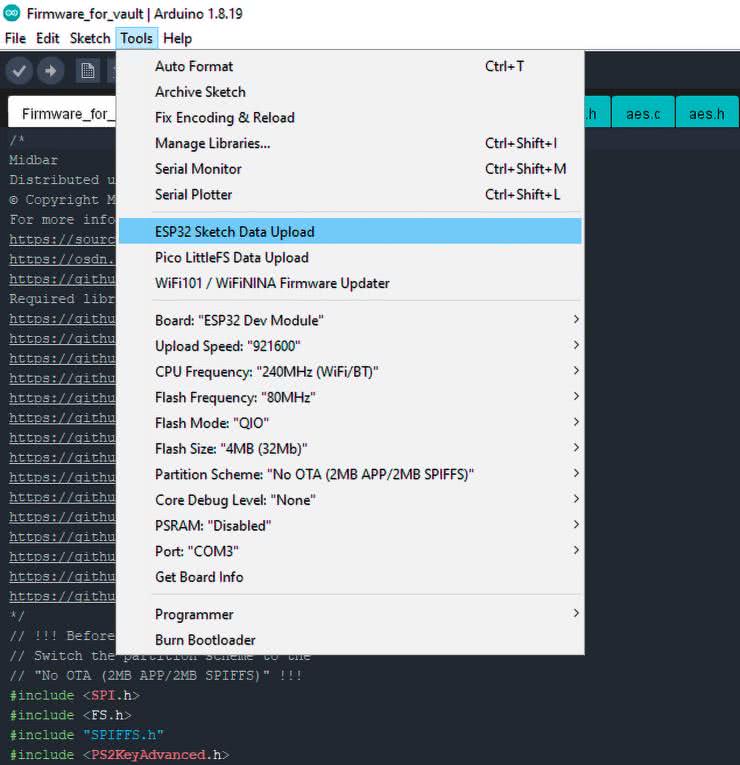Choose Burn Bootloader option

pyautogui.click(x=205, y=640)
